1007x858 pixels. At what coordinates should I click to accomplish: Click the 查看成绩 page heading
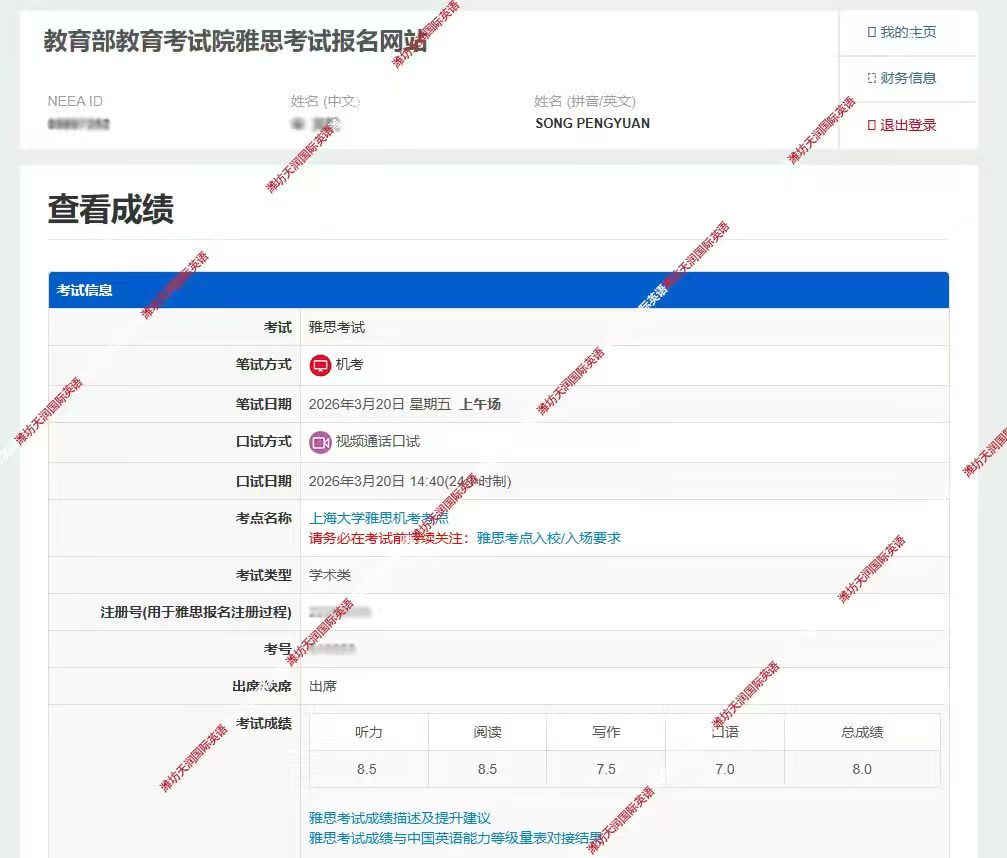pyautogui.click(x=111, y=210)
